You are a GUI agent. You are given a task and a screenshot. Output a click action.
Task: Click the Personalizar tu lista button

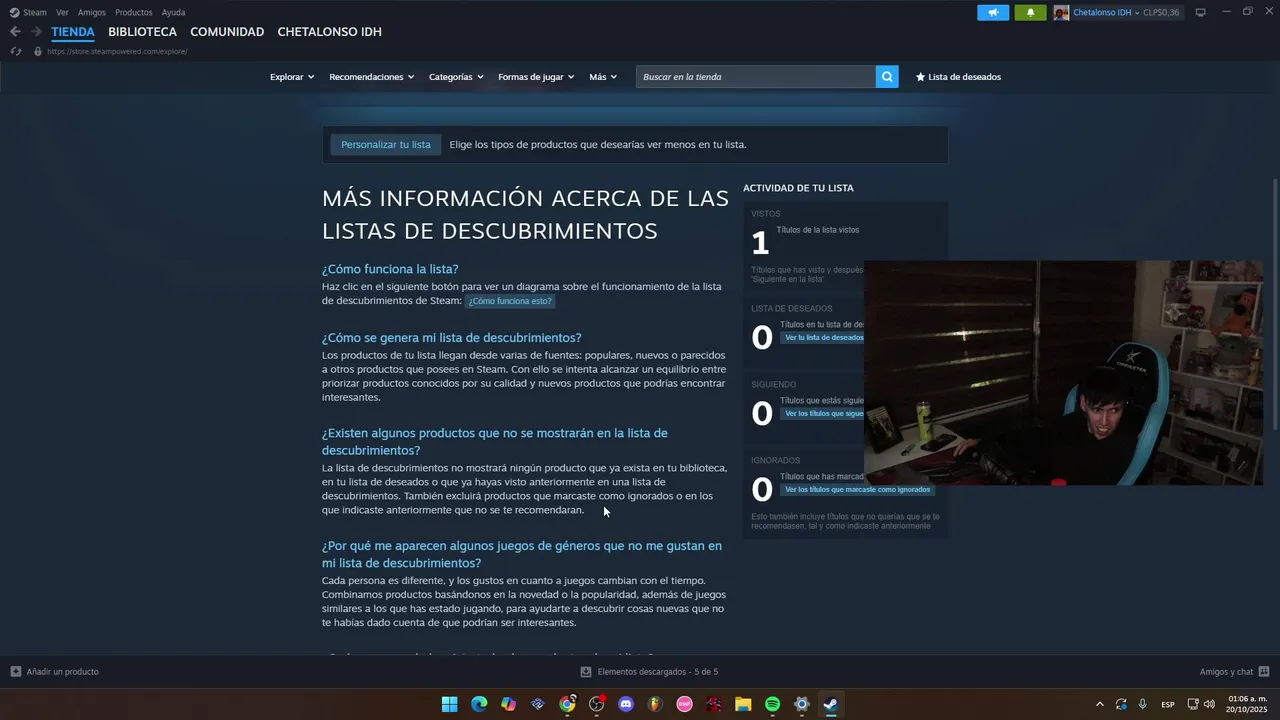click(x=386, y=144)
